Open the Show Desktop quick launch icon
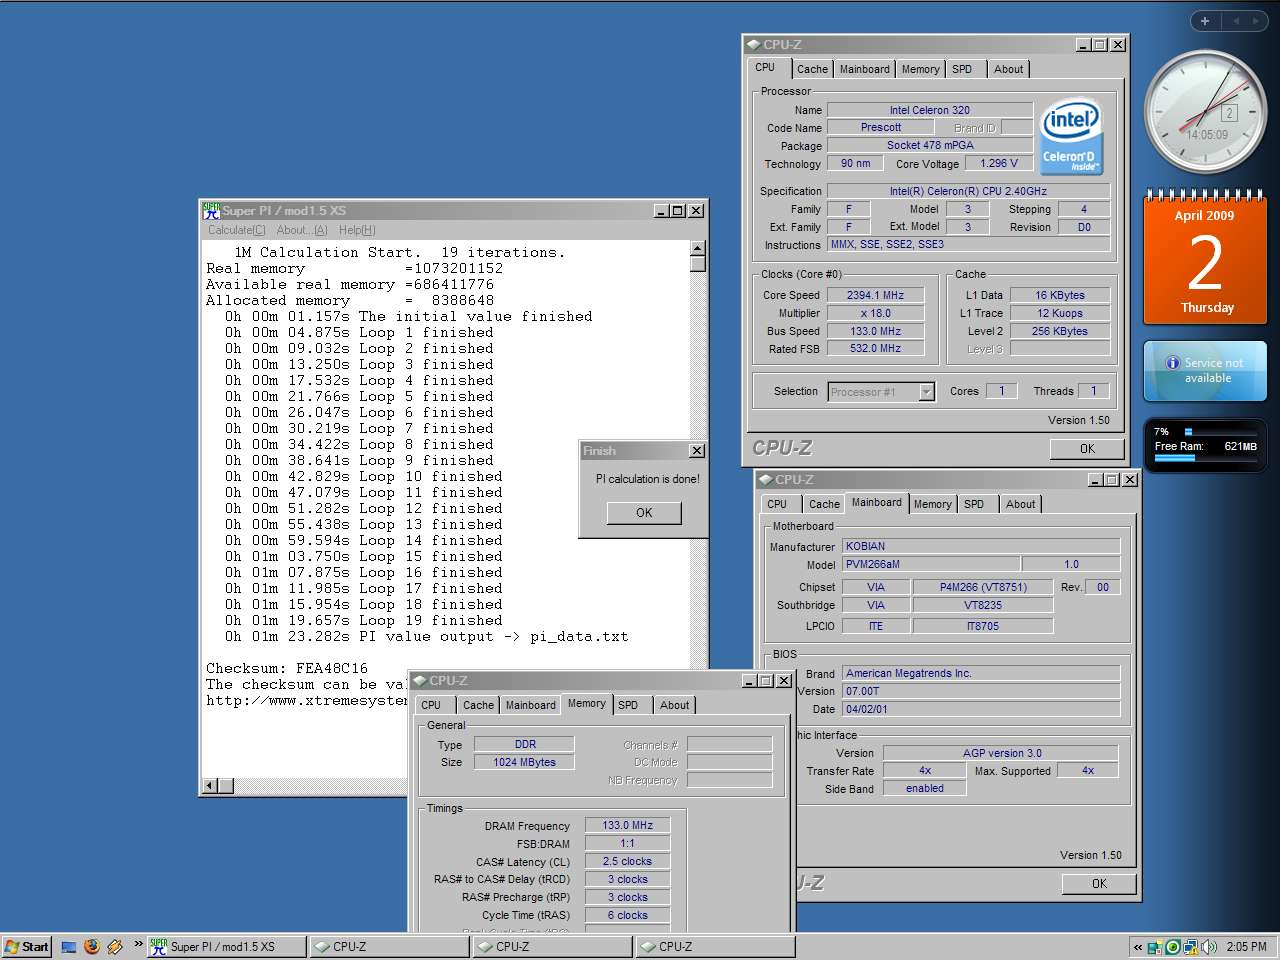 click(69, 946)
